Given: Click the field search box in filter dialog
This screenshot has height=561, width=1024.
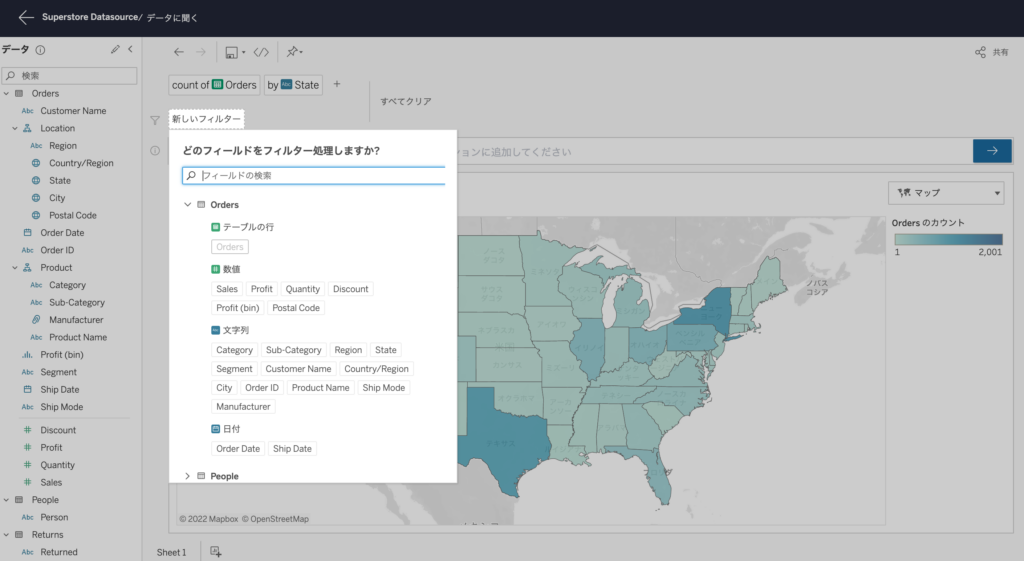Looking at the screenshot, I should (x=320, y=175).
